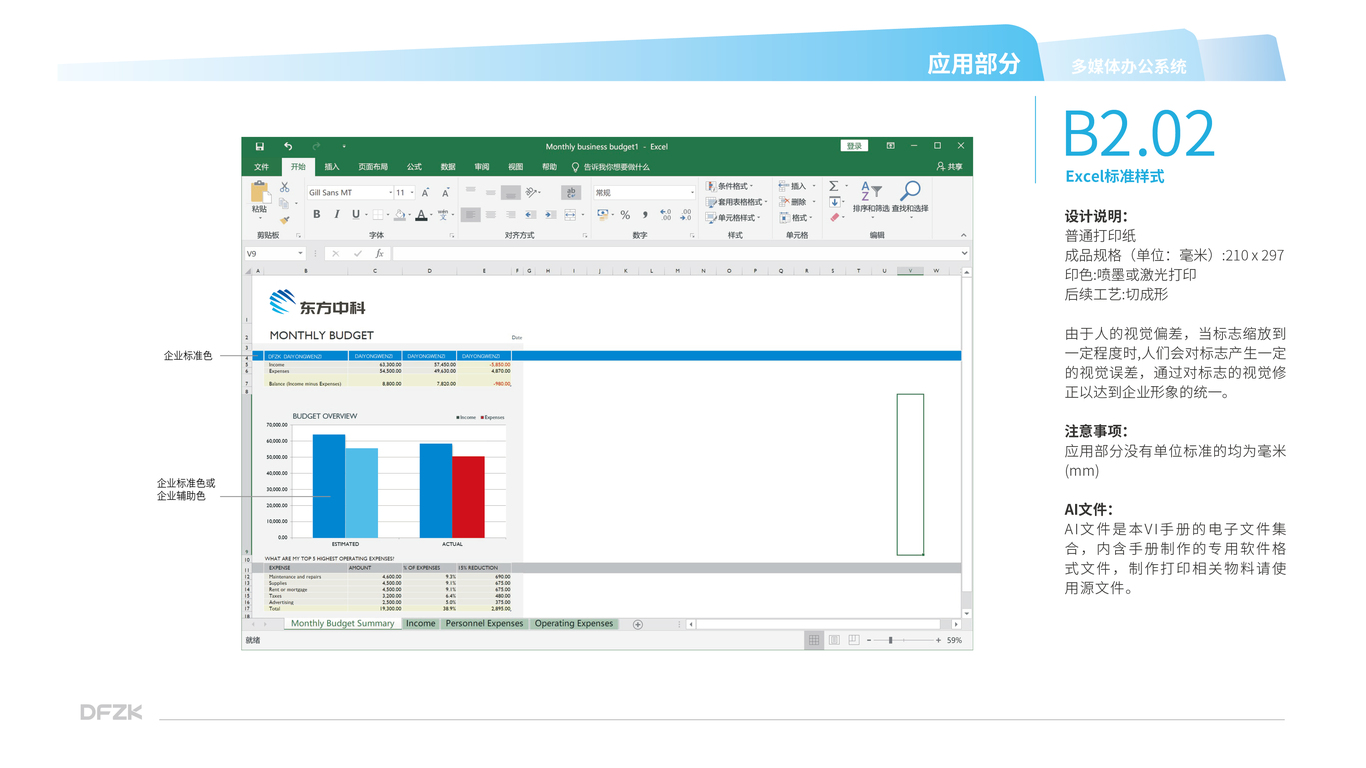Click the cell borders icon
The height and width of the screenshot is (768, 1366).
(x=377, y=214)
